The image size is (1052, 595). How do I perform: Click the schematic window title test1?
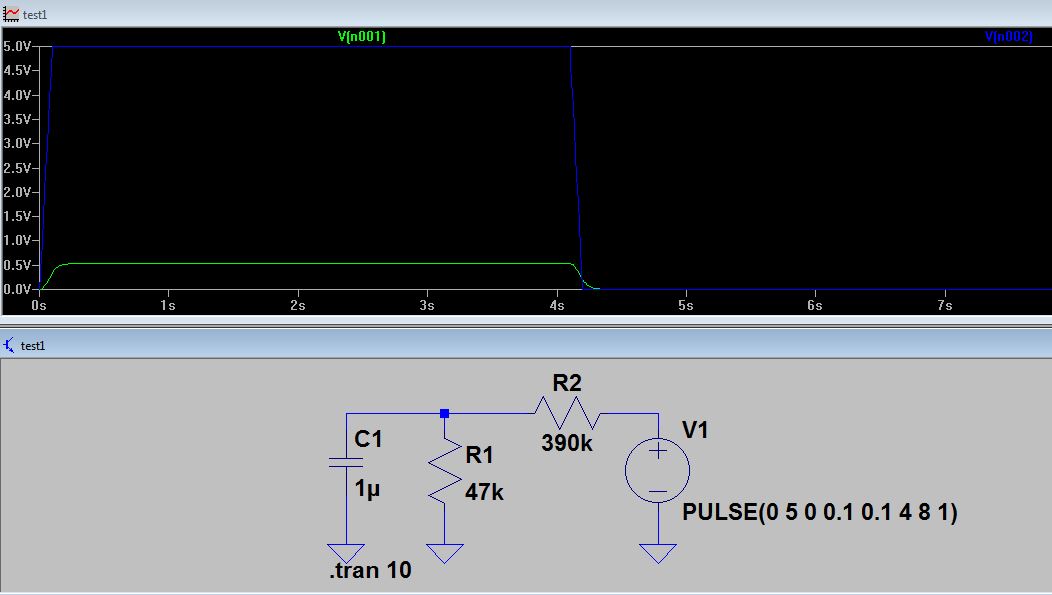point(33,345)
